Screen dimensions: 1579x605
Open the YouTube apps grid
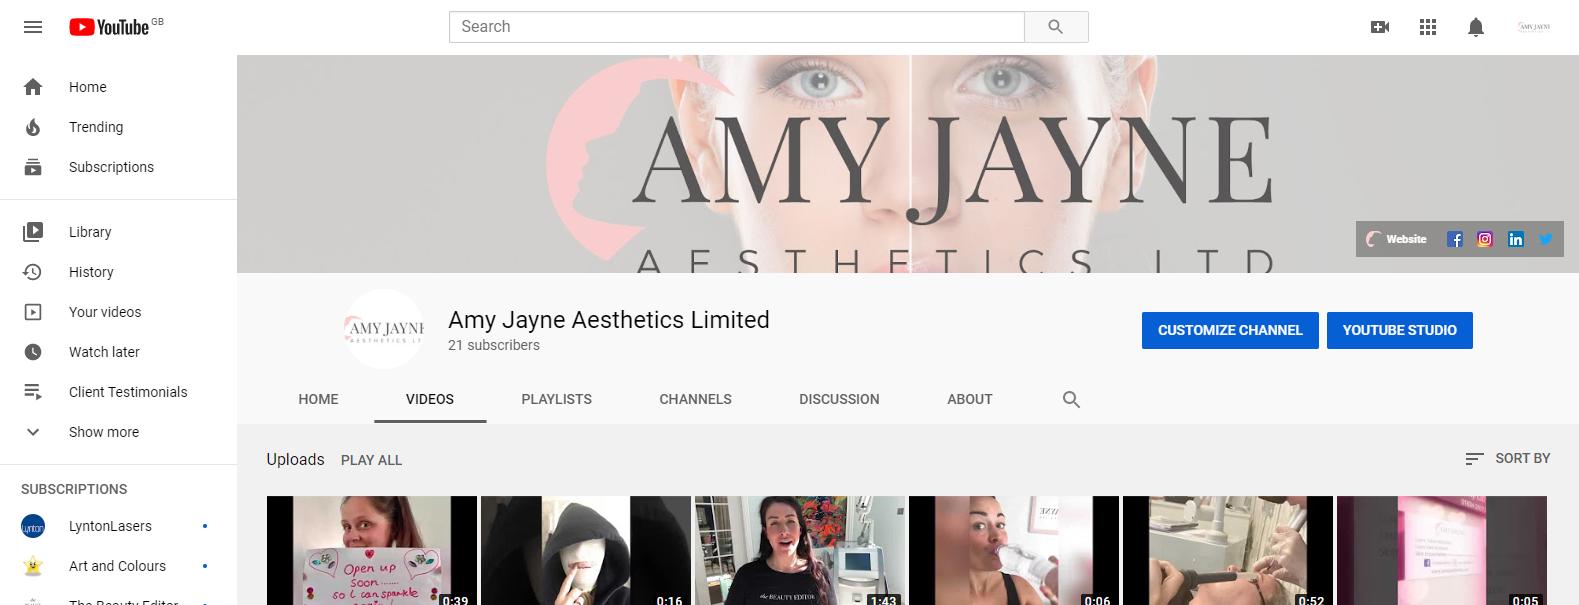pyautogui.click(x=1428, y=27)
